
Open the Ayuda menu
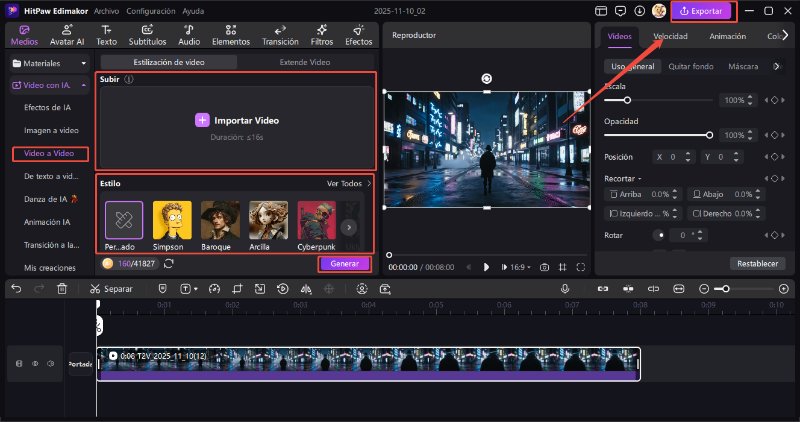193,11
